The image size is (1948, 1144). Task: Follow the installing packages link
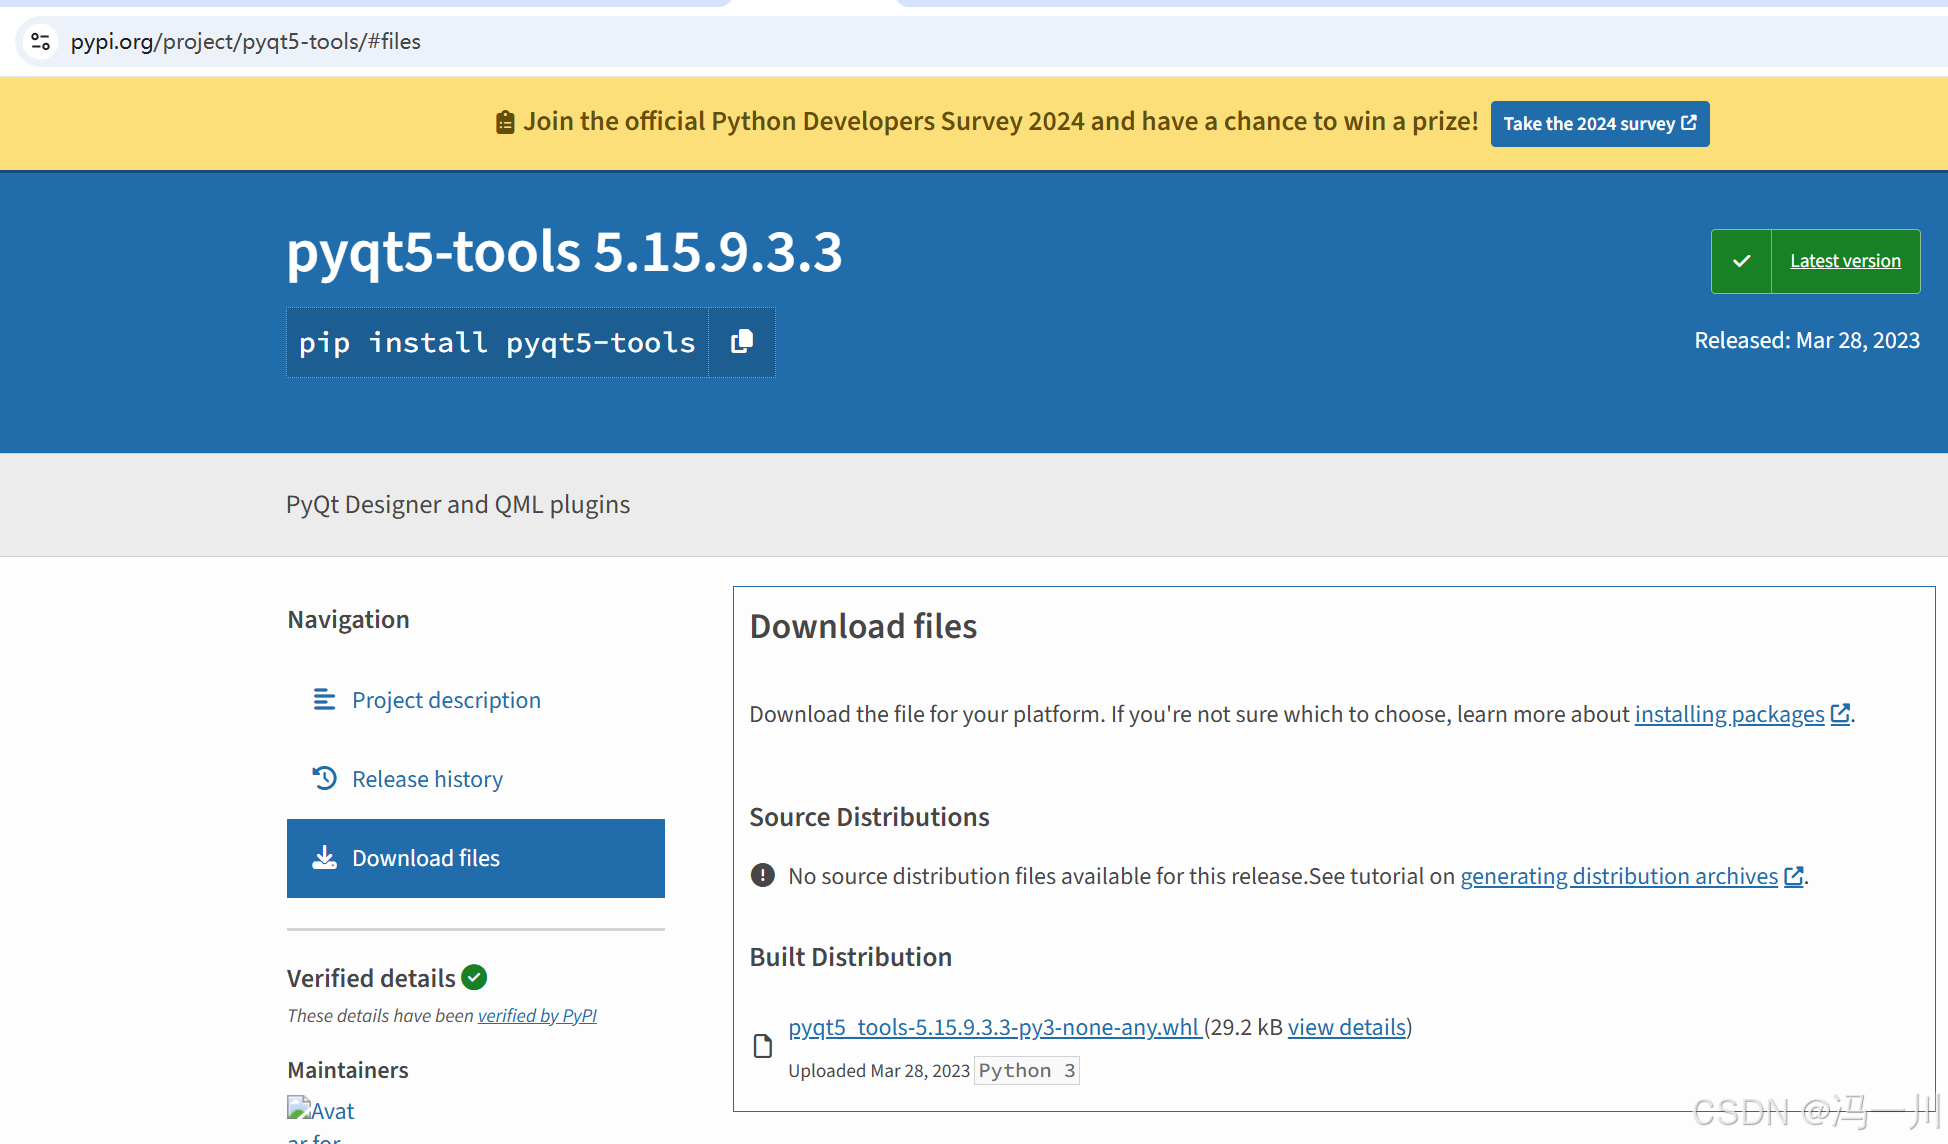tap(1729, 713)
